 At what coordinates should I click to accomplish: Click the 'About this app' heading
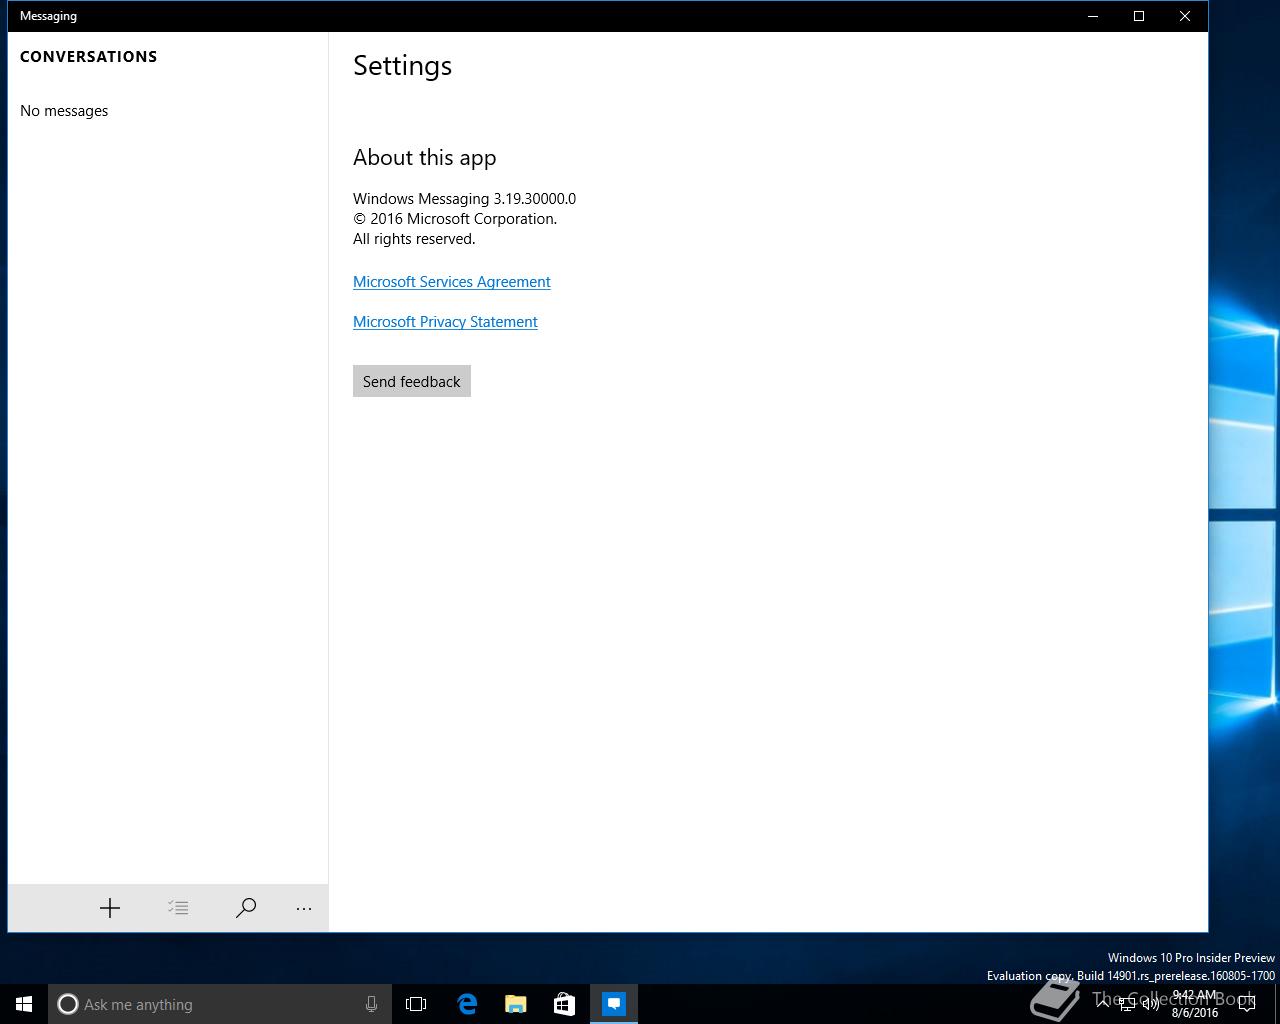click(425, 158)
